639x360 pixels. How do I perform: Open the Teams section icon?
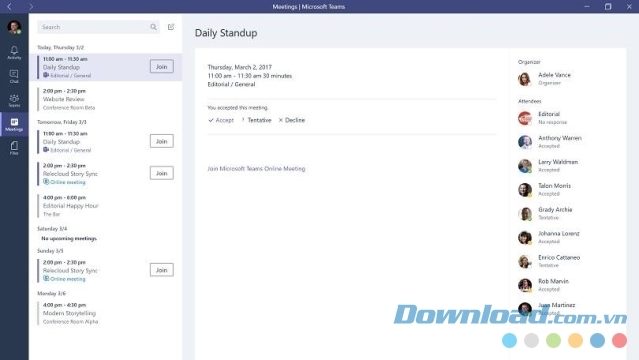pyautogui.click(x=14, y=100)
